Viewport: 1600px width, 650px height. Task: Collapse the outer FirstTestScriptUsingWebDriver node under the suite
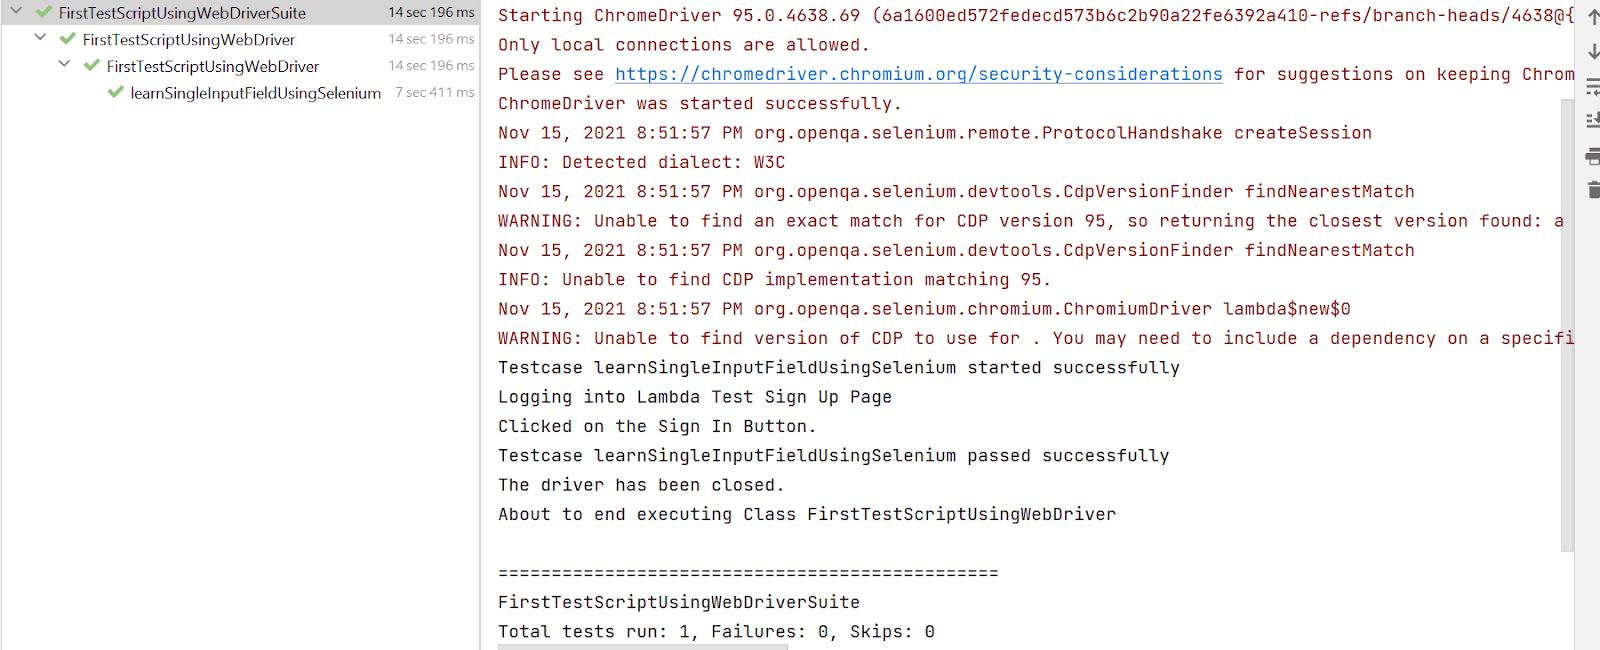[40, 38]
